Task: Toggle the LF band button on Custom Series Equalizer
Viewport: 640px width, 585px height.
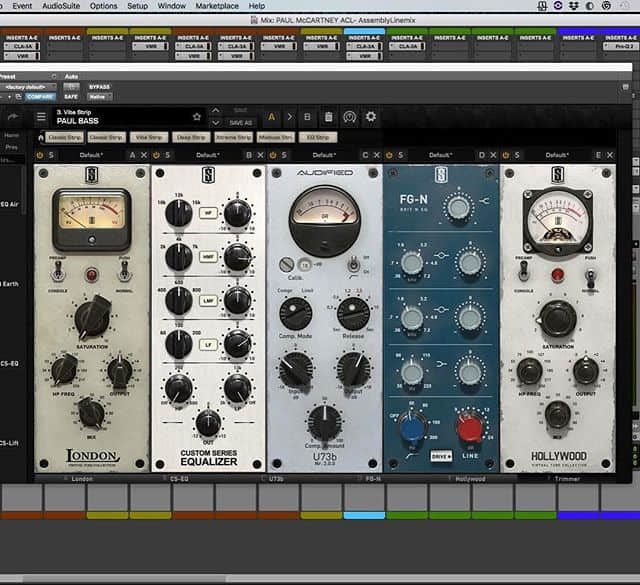Action: click(x=208, y=345)
